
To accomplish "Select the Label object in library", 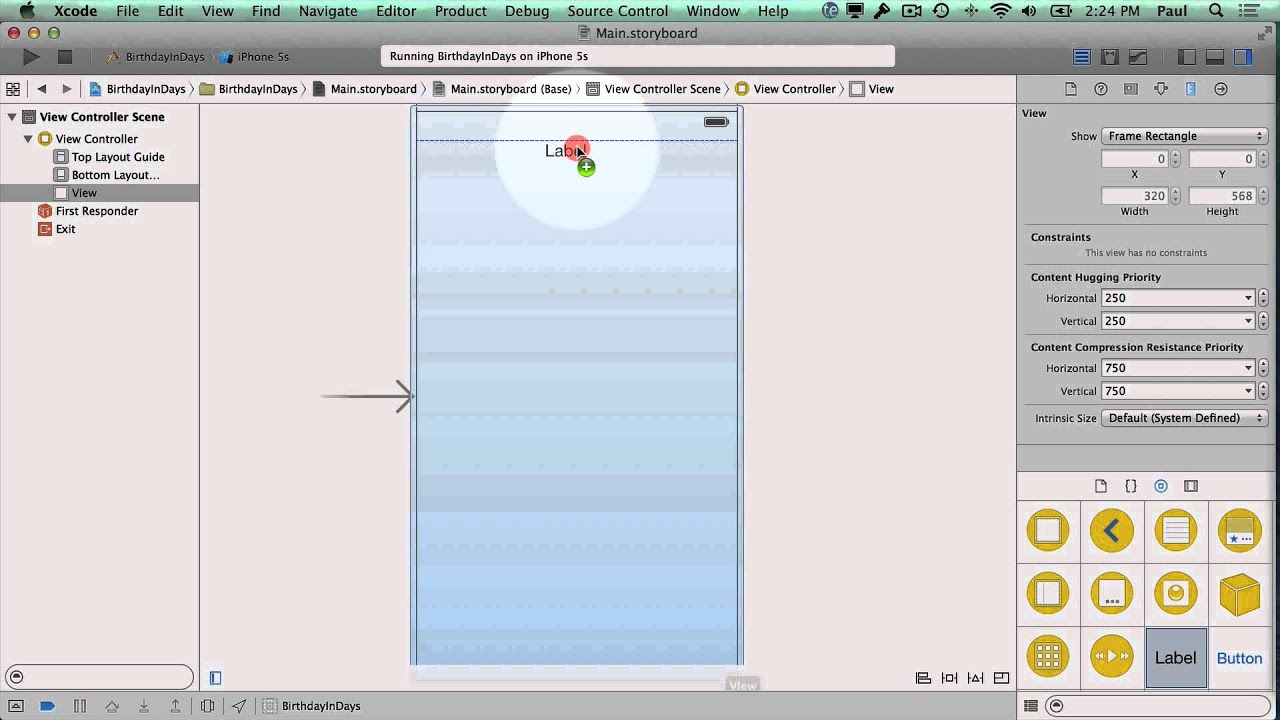I will [1176, 658].
